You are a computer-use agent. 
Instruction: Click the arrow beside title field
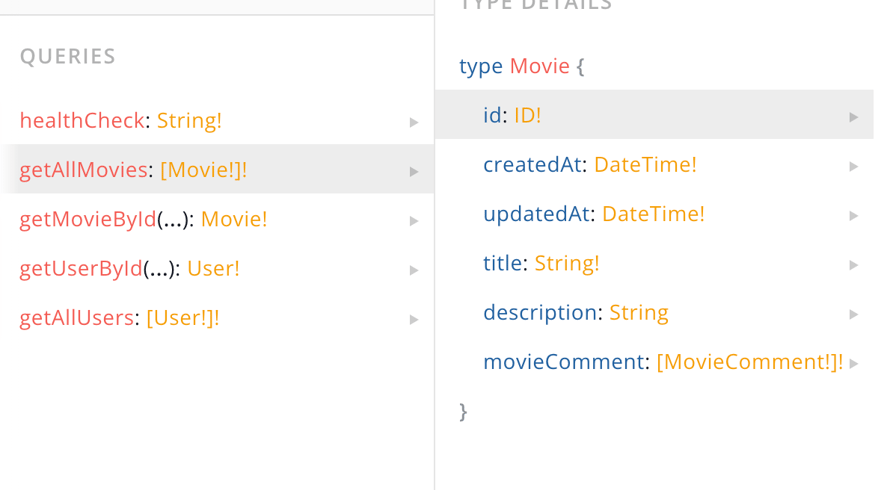(854, 265)
